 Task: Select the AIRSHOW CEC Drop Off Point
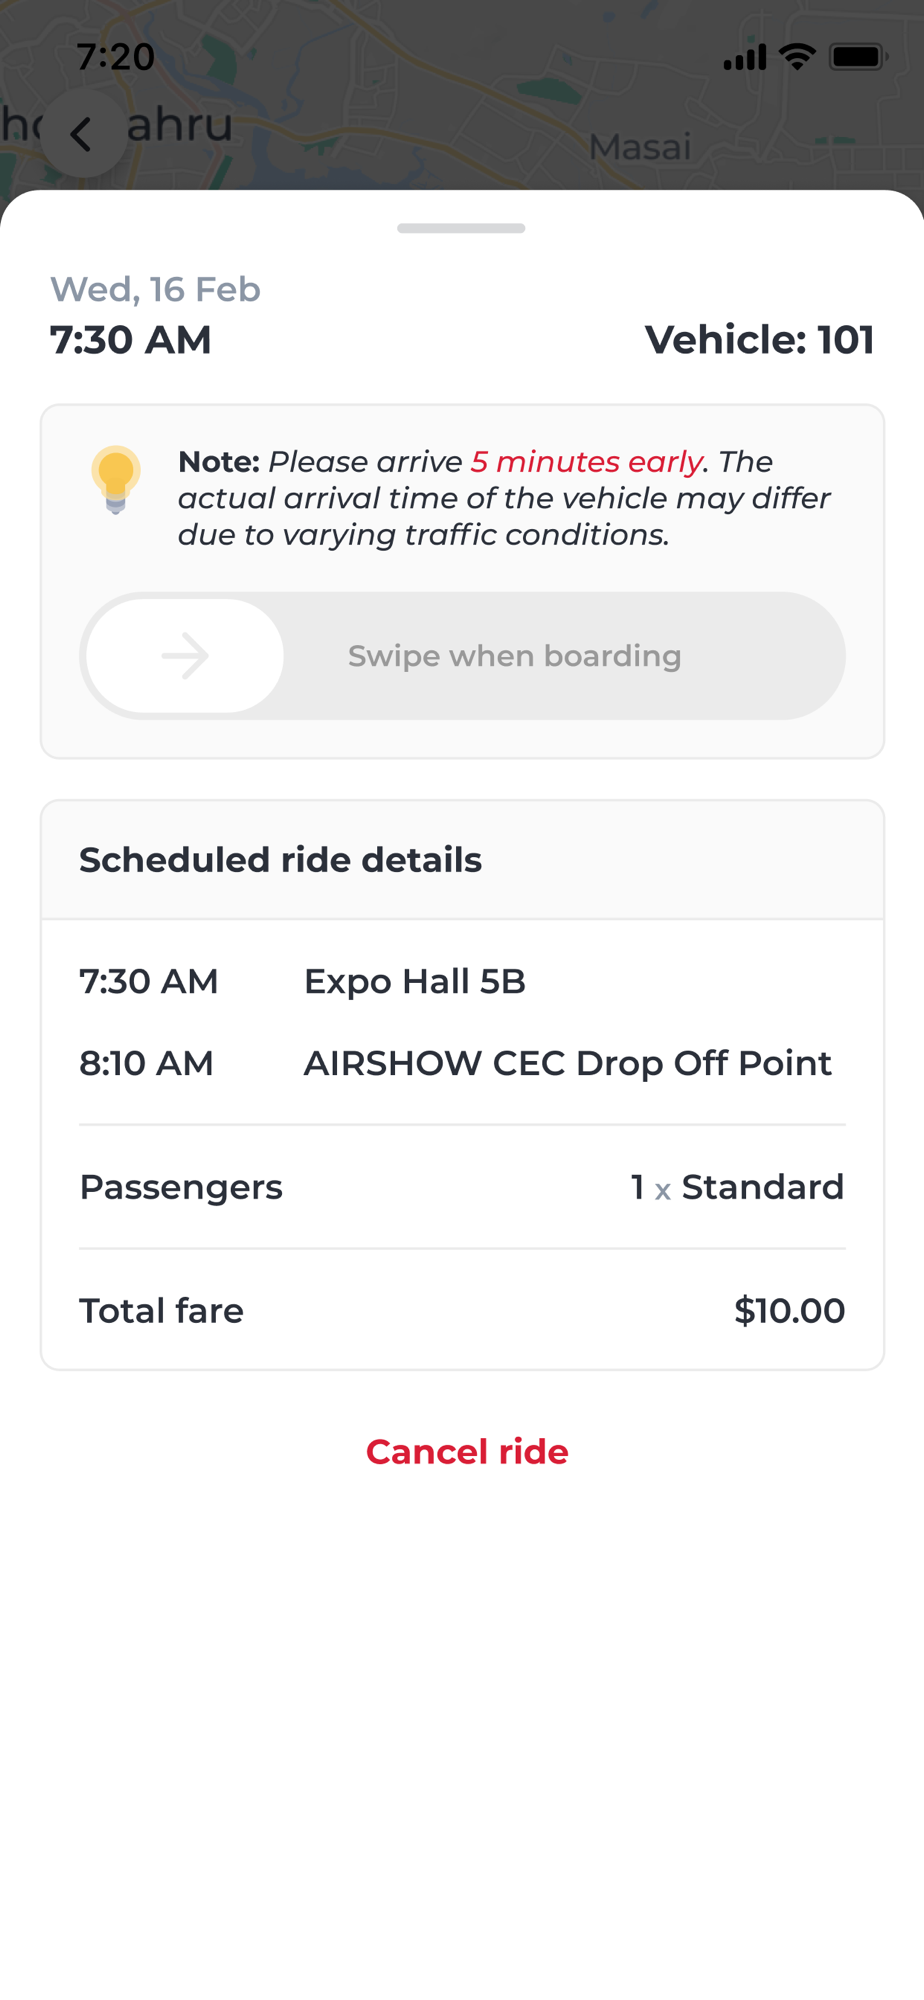(x=567, y=1063)
